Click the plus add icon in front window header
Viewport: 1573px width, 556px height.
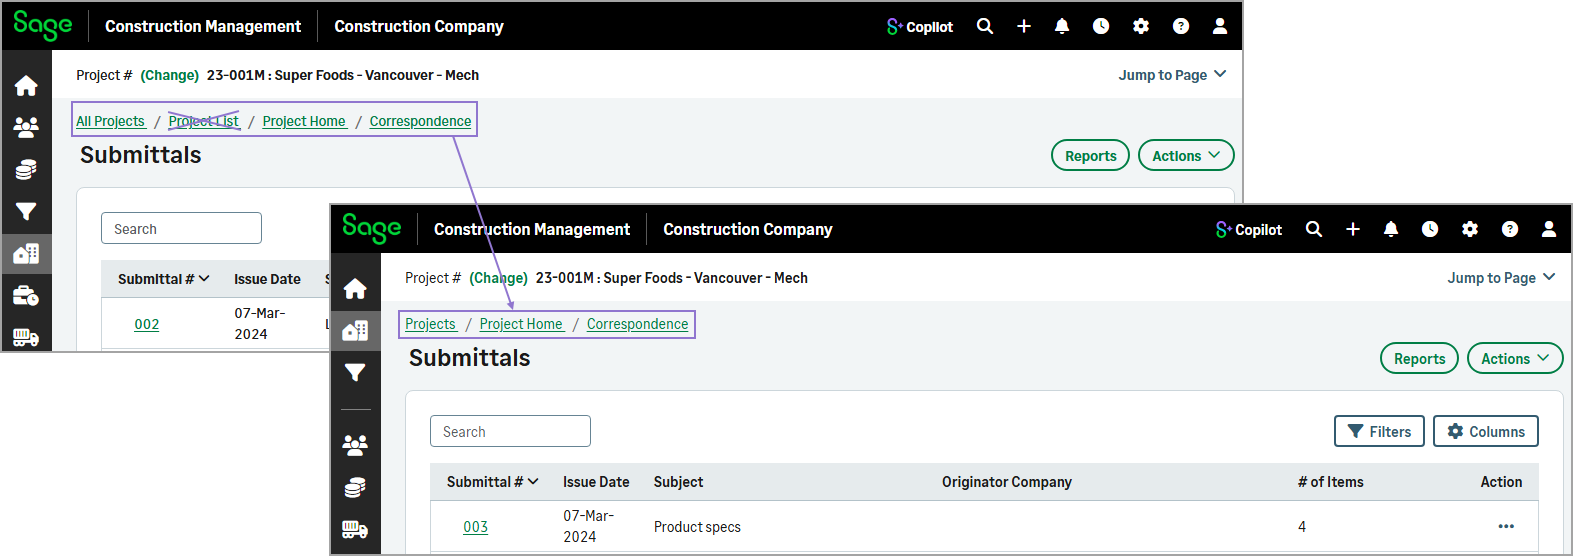pos(1353,229)
